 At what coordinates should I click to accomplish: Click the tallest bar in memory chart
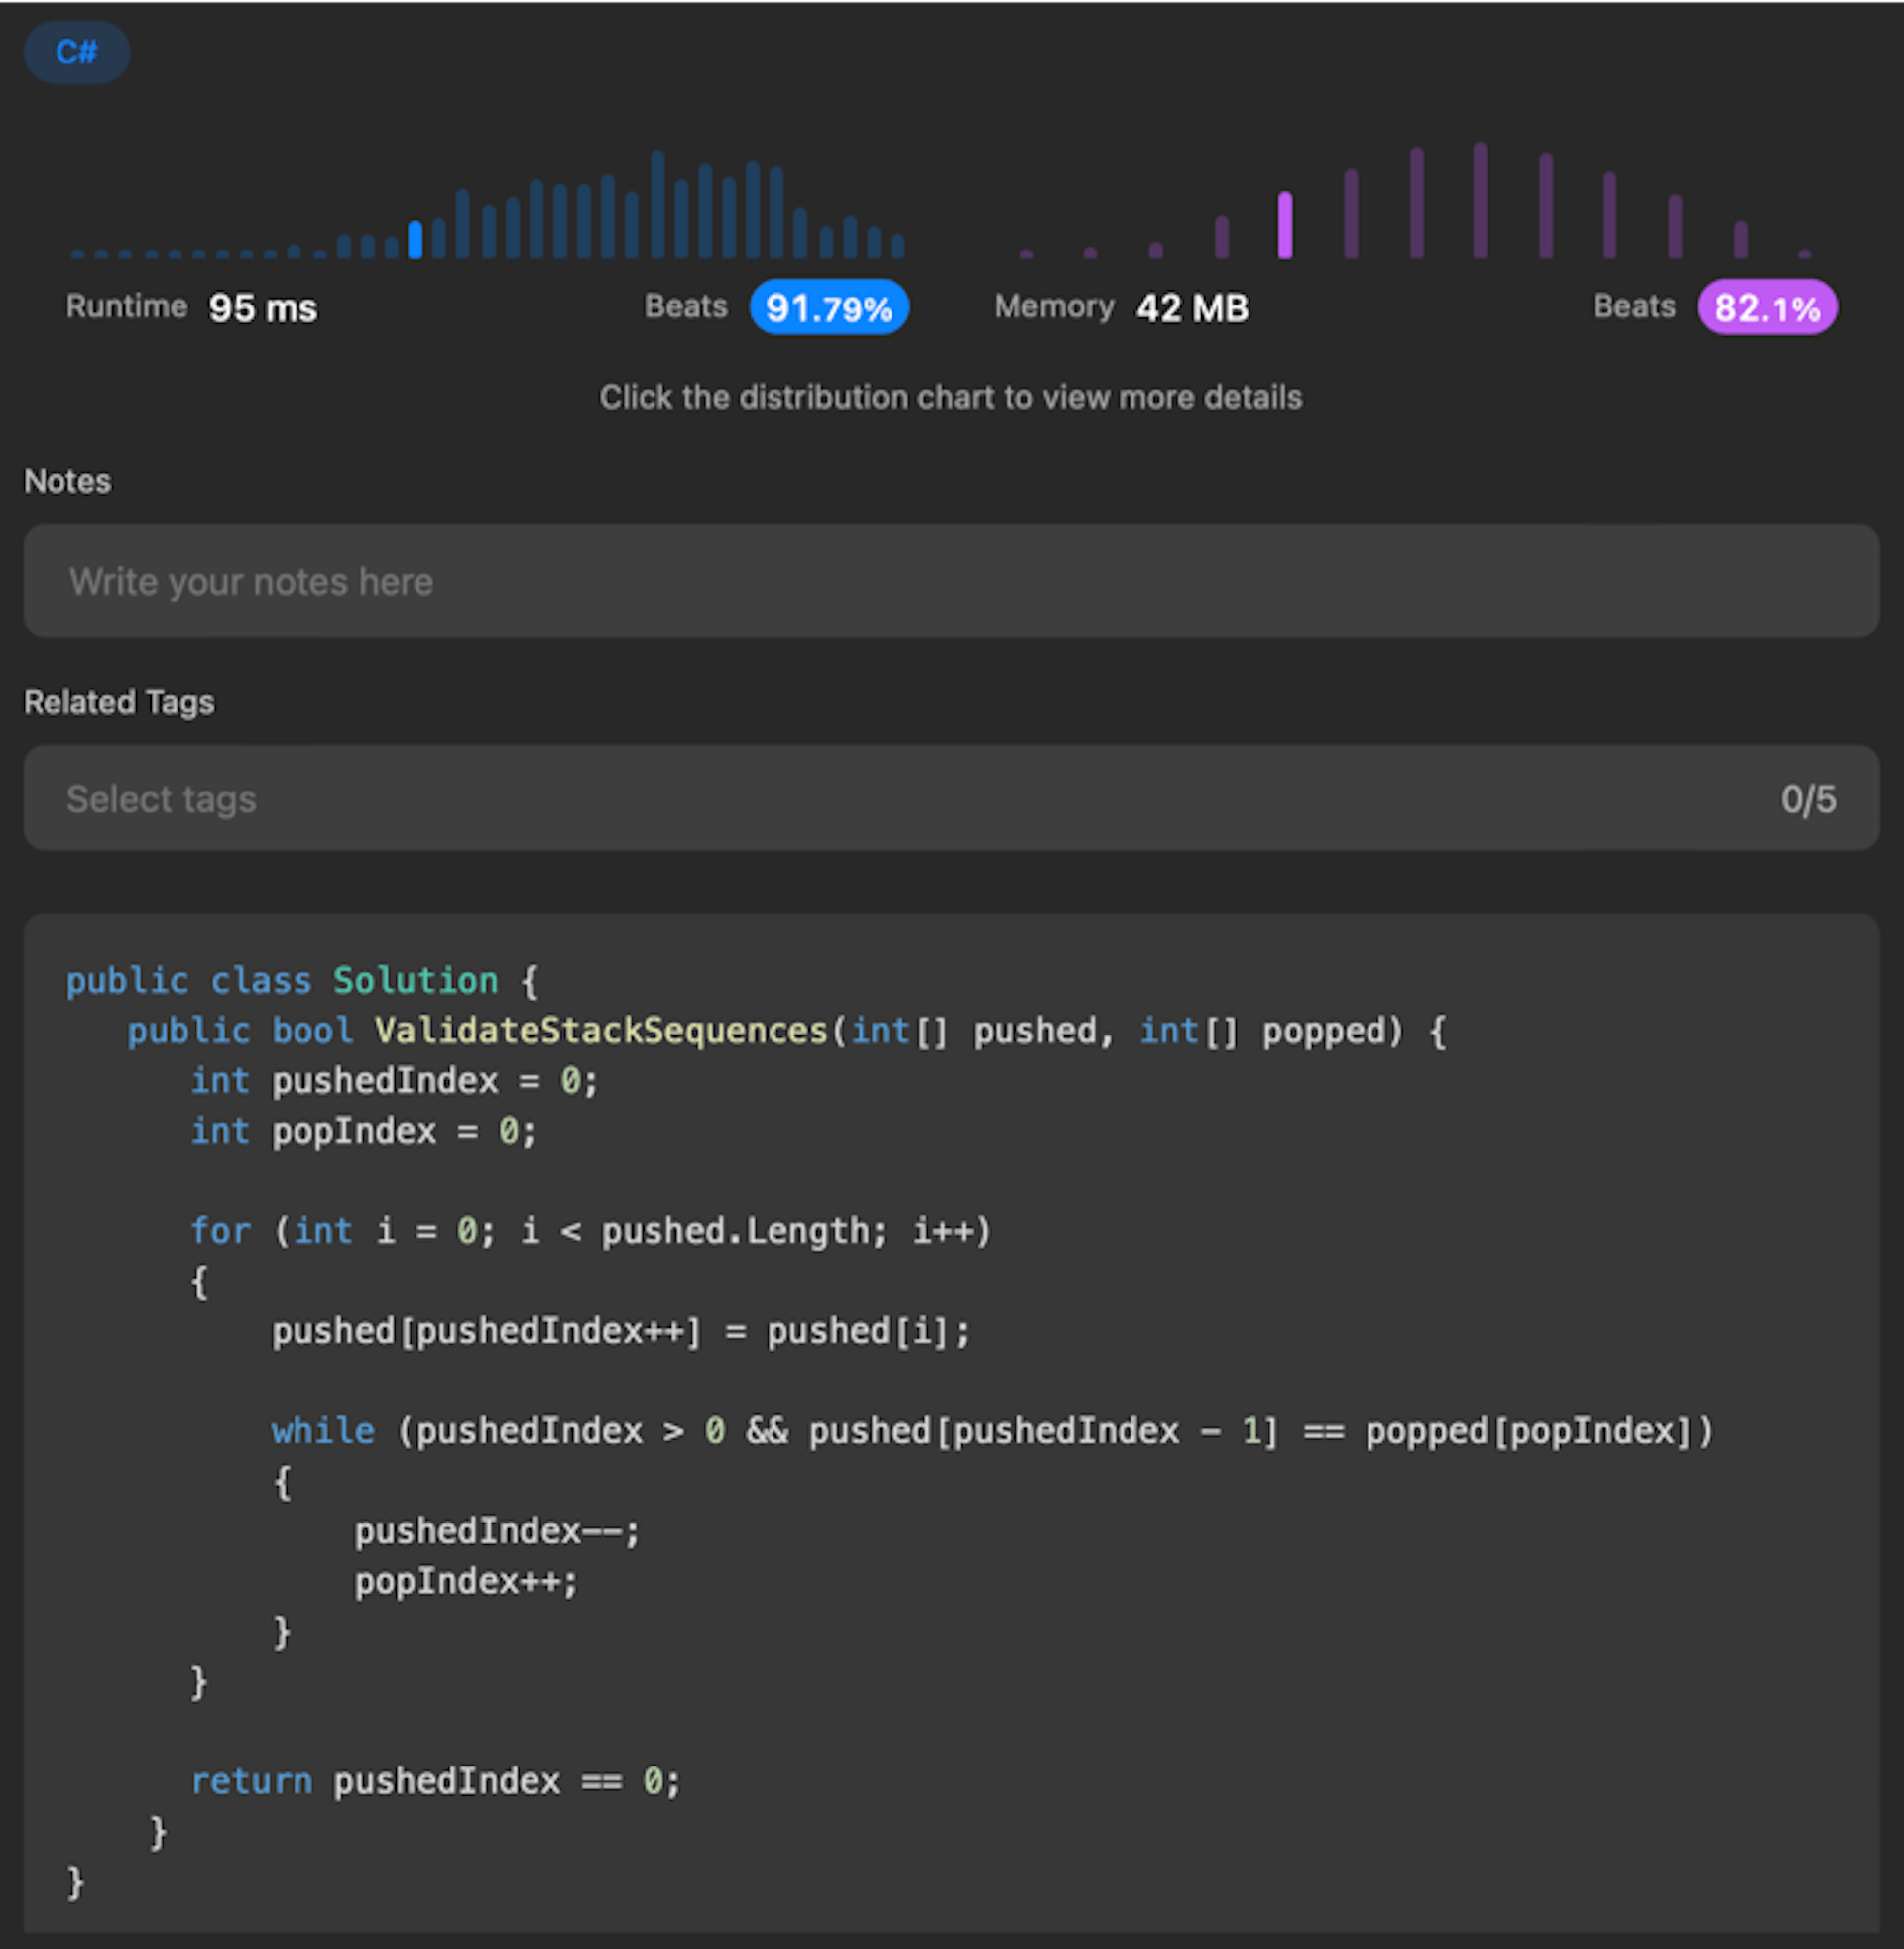pos(1480,200)
